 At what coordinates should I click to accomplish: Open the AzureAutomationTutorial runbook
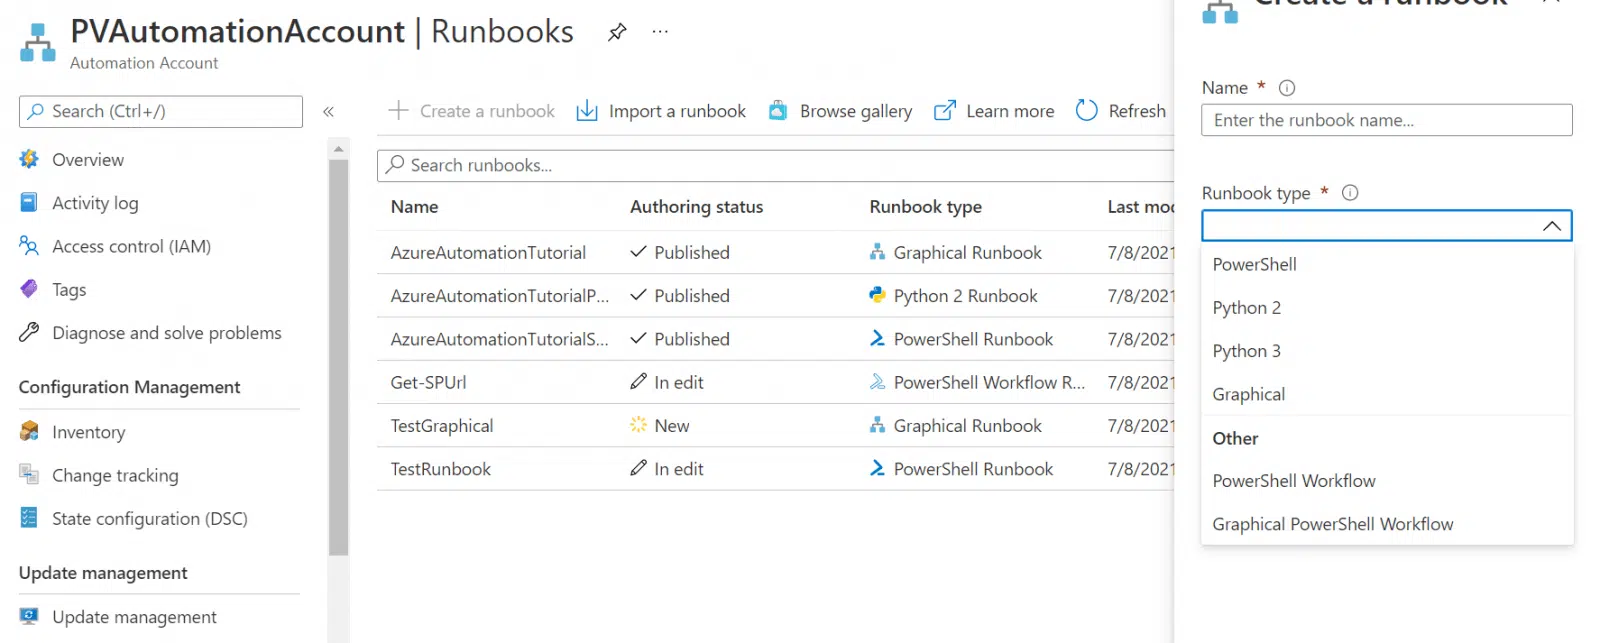(488, 252)
